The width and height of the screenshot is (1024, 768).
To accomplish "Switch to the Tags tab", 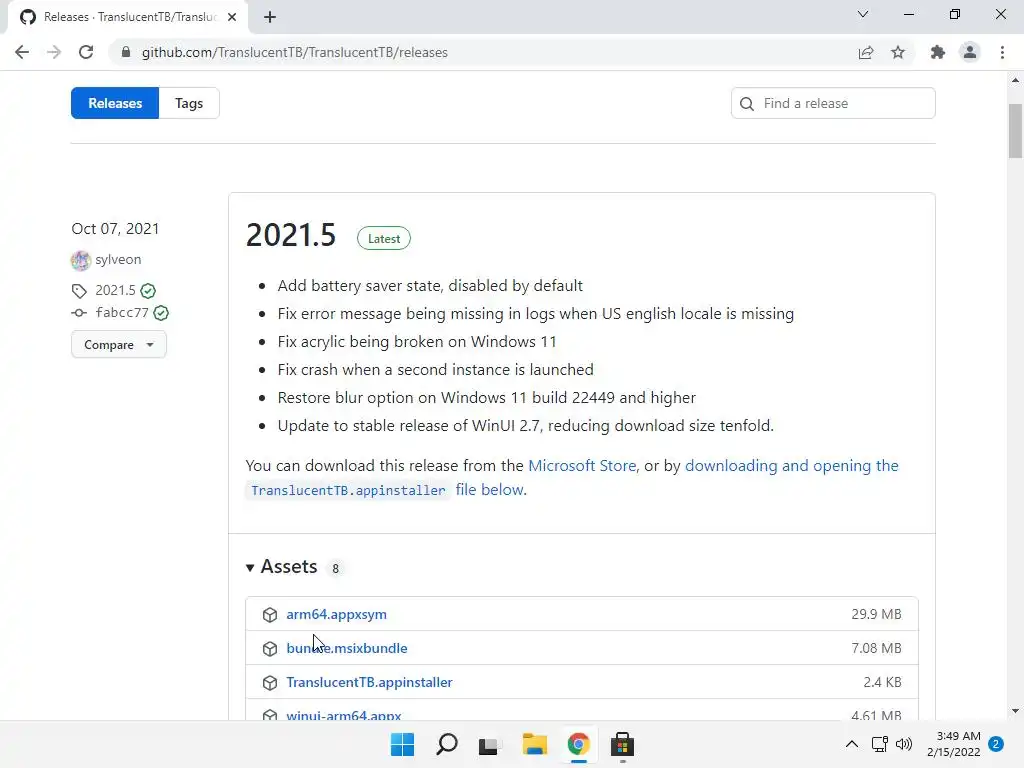I will tap(189, 103).
